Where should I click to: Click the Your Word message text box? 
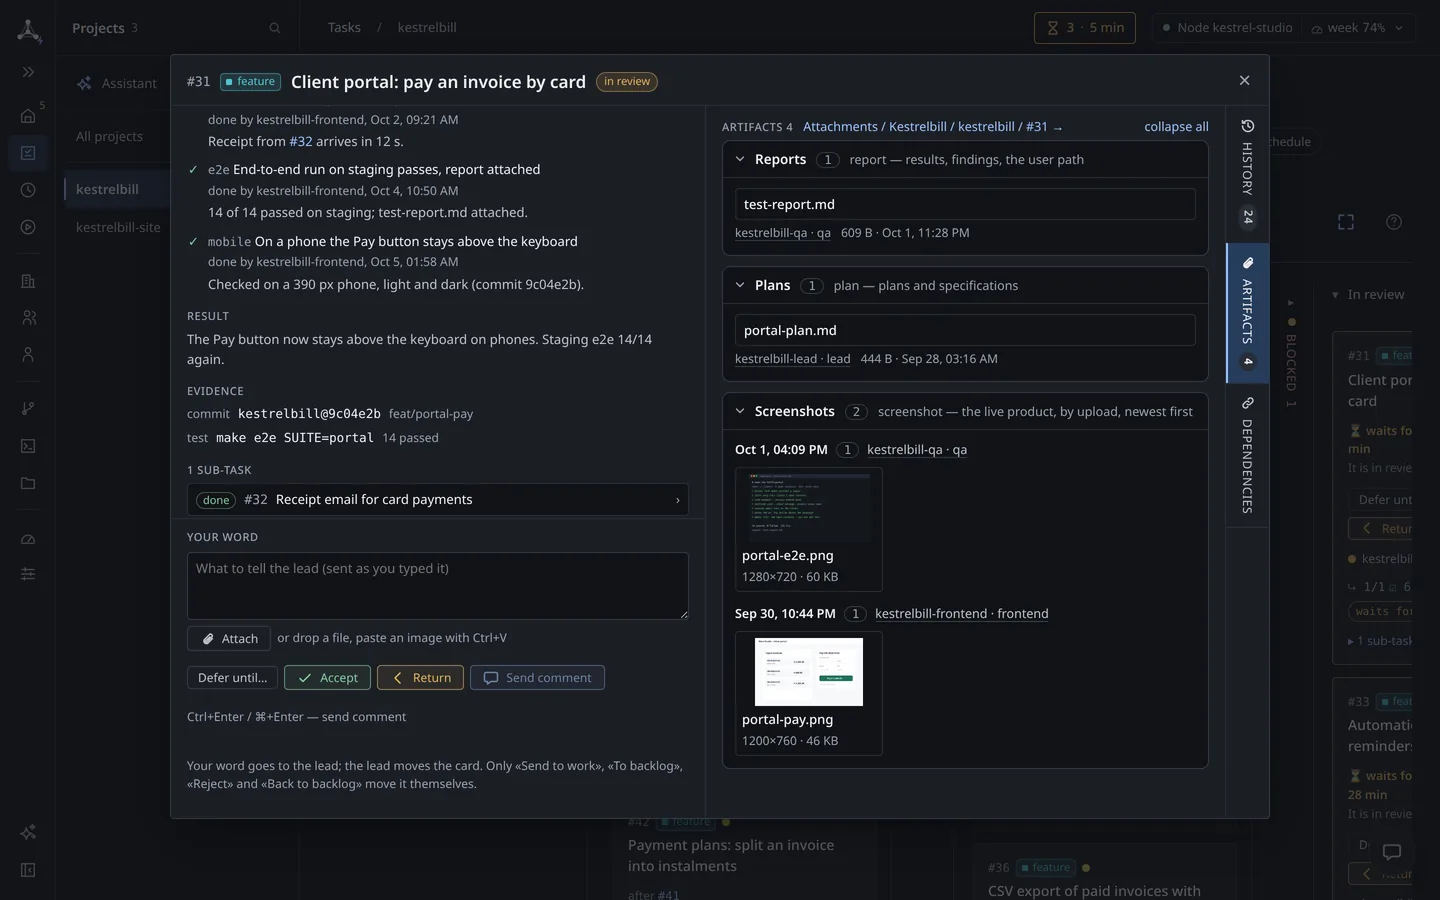(438, 586)
